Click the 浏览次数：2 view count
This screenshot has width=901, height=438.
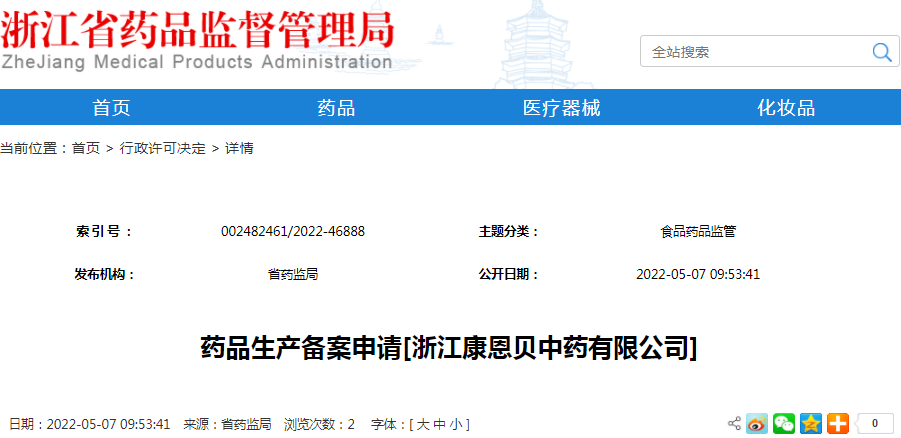[319, 425]
